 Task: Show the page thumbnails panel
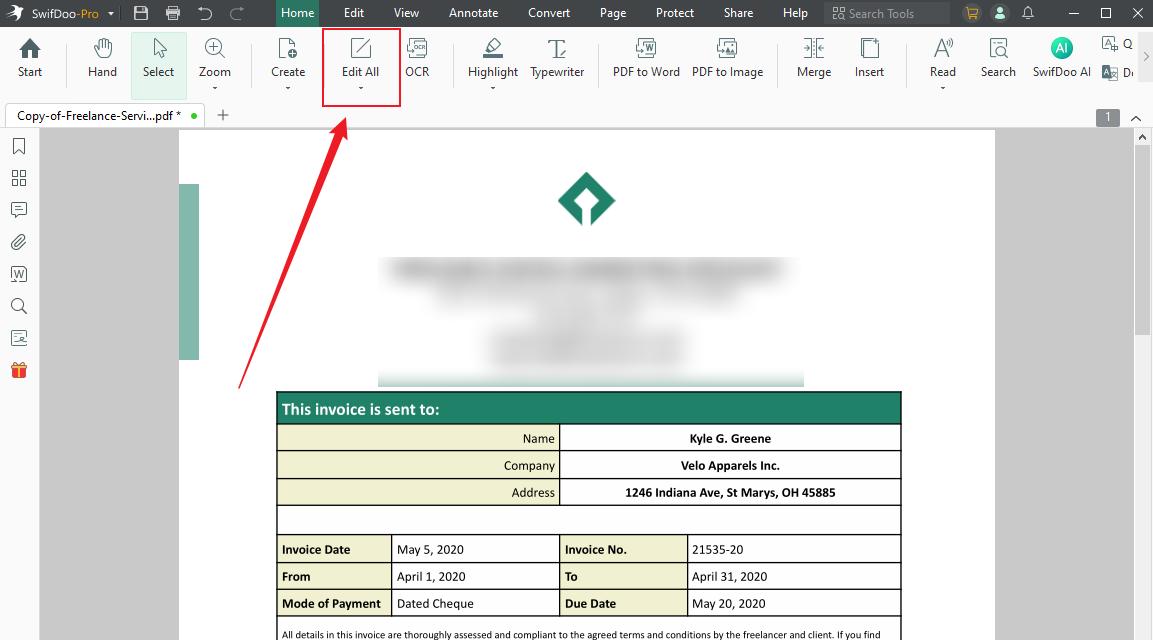18,178
